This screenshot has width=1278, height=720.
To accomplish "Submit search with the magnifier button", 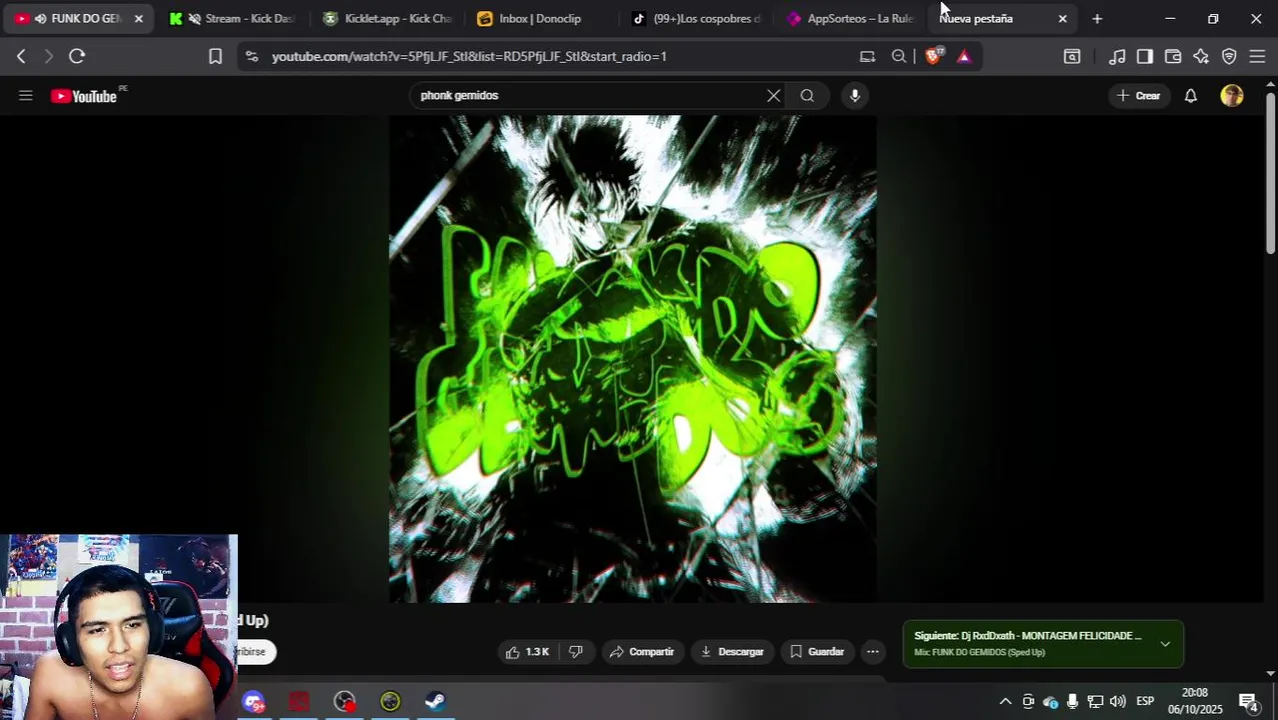I will click(807, 96).
